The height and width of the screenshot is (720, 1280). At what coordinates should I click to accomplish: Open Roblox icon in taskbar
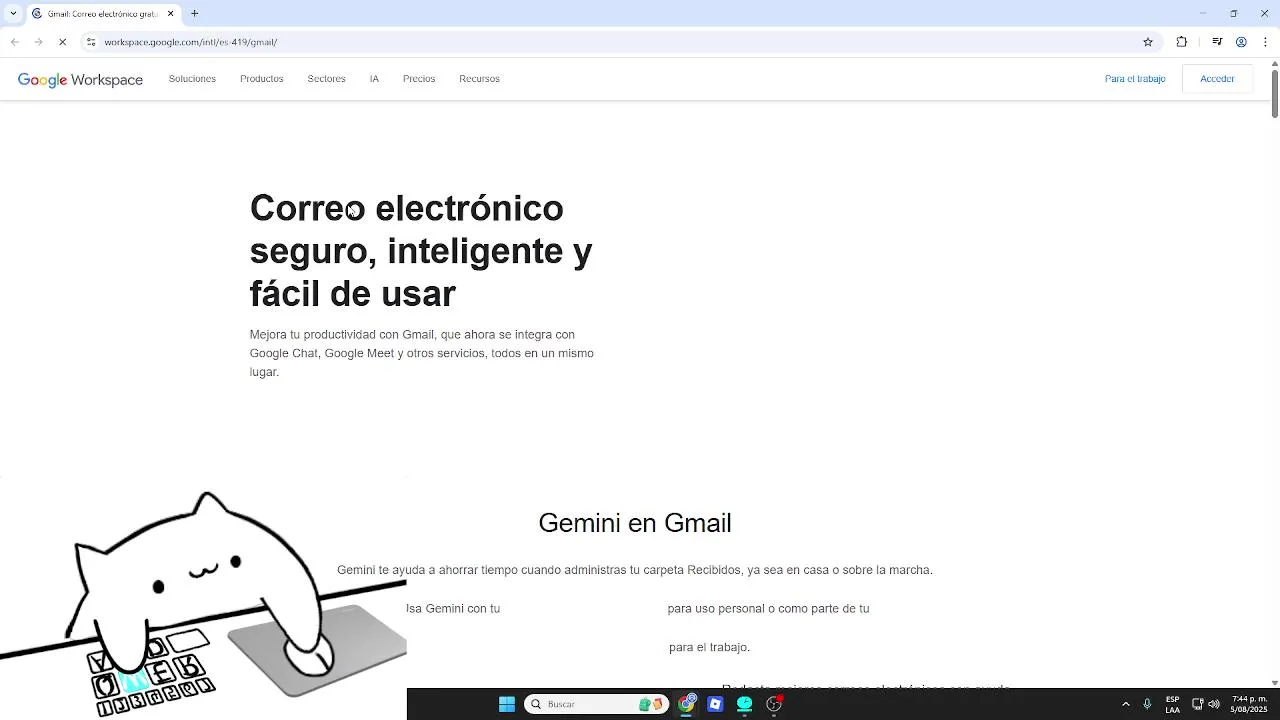click(x=715, y=704)
